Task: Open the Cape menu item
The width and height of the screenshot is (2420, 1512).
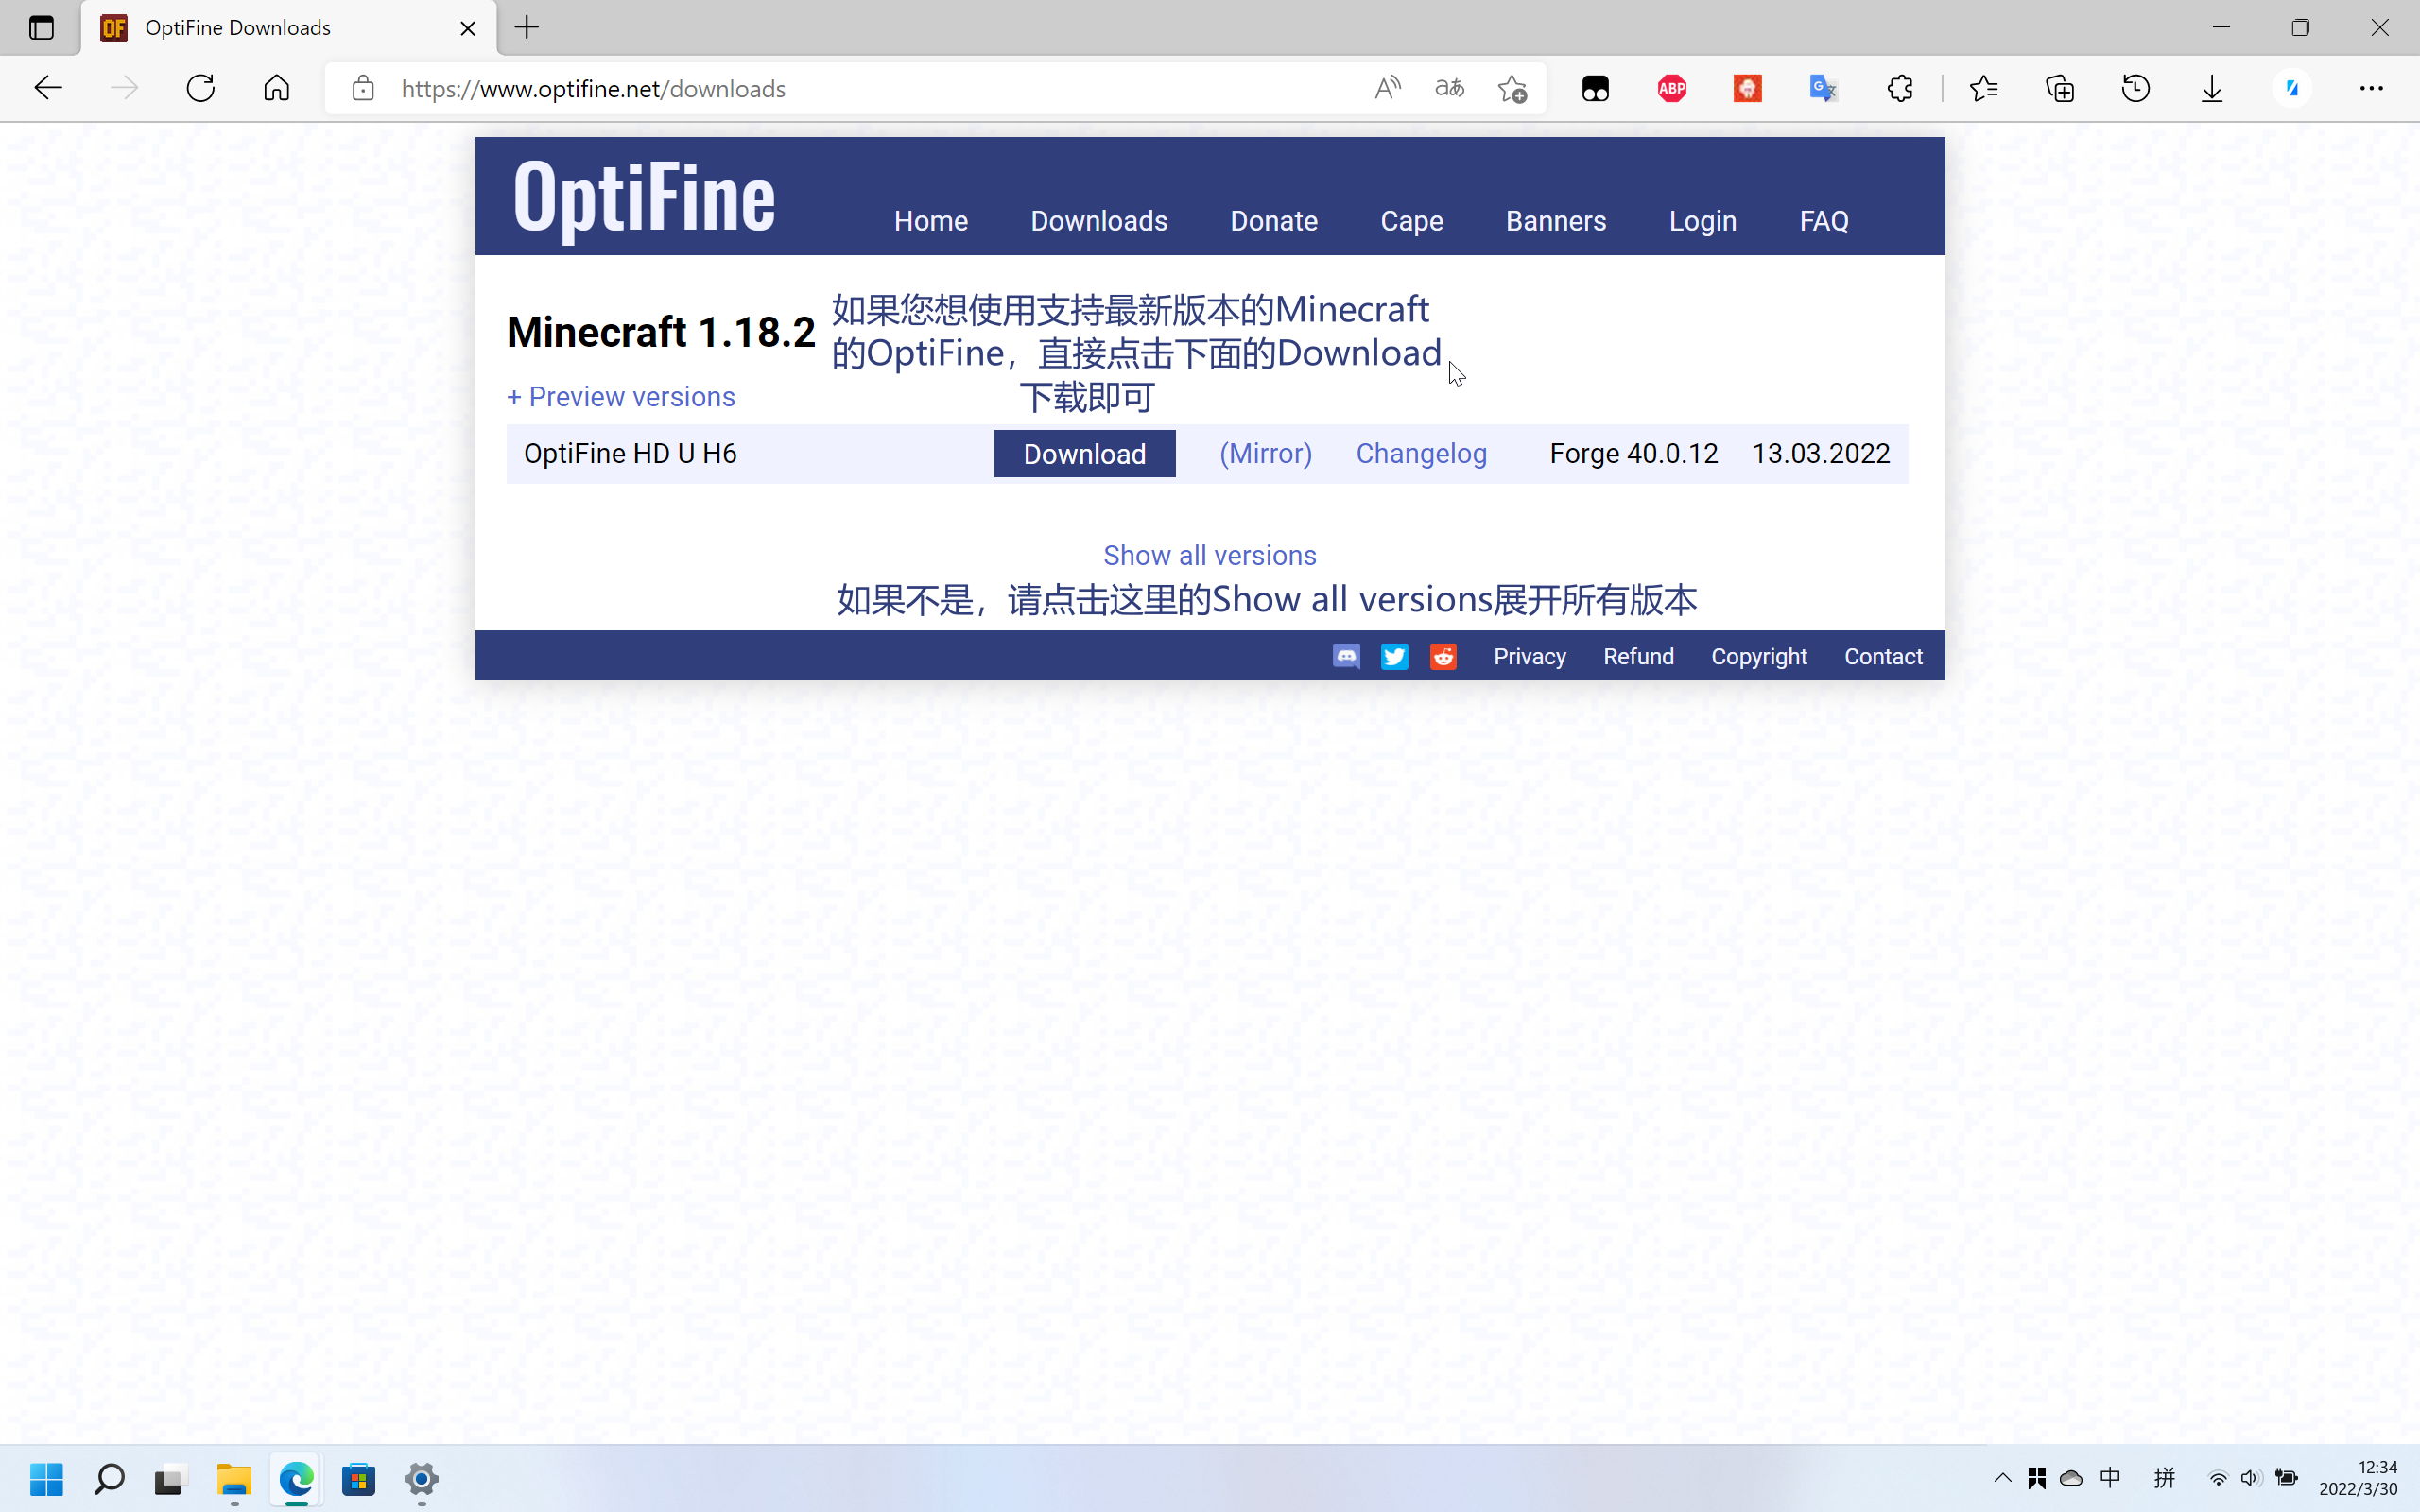Action: pos(1412,221)
